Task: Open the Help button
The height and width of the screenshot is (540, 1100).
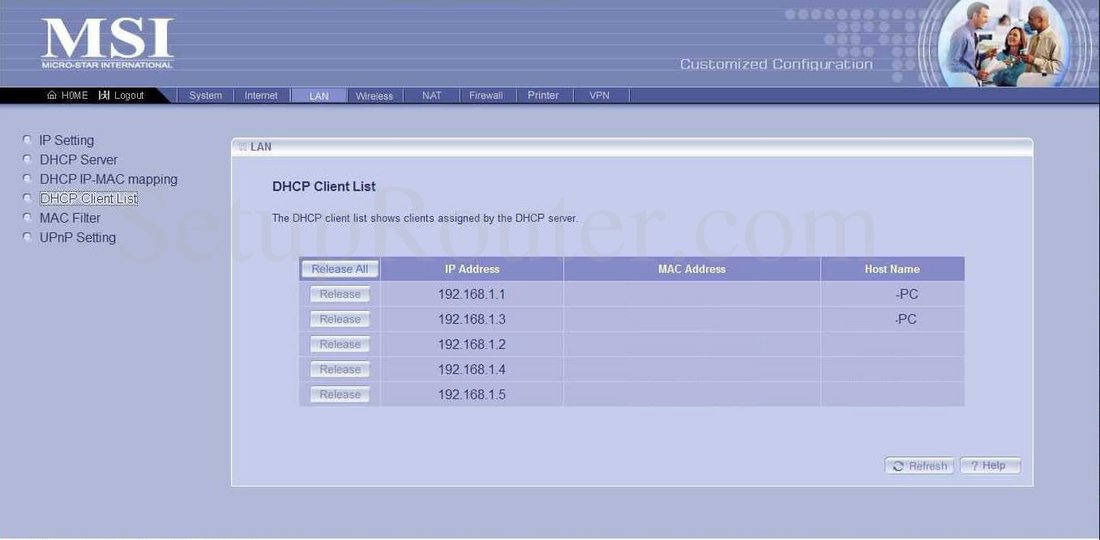Action: [x=990, y=466]
